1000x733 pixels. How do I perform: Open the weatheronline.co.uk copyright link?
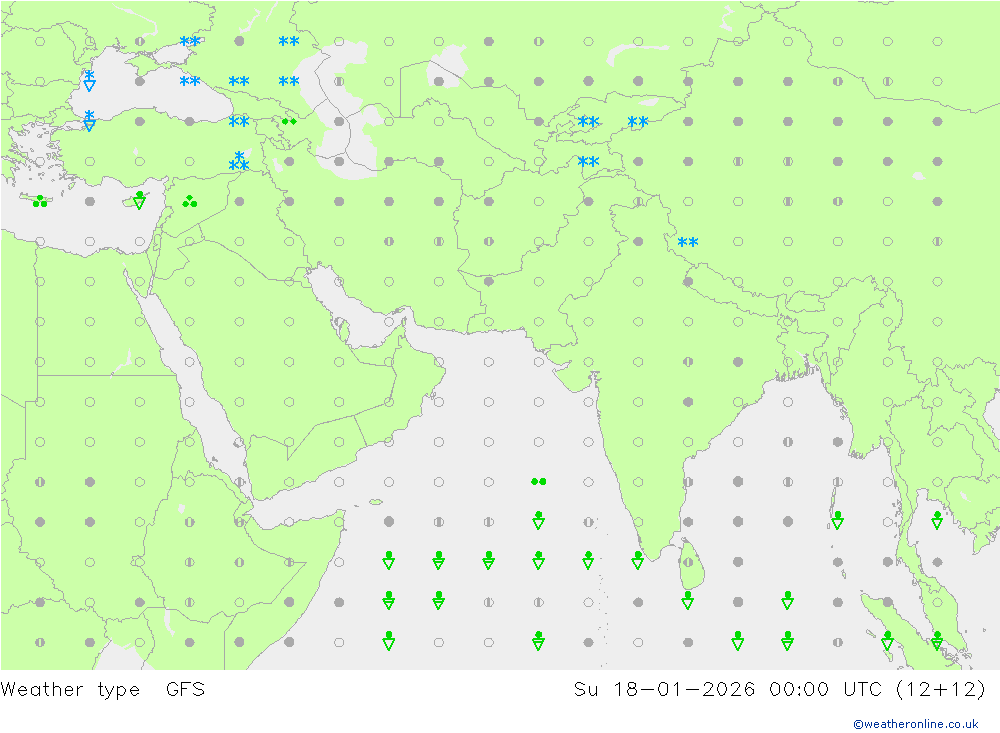(915, 723)
